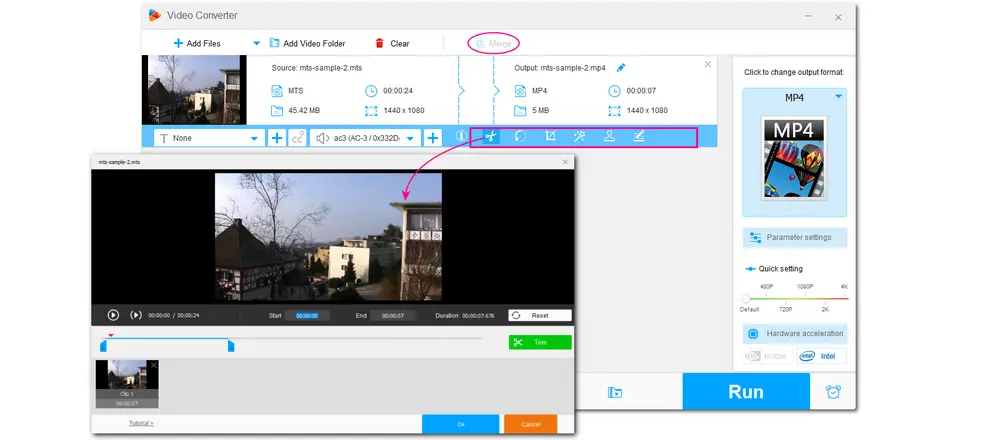Select NVIDIA hardware acceleration
Screen dimensions: 1000x440
[768, 356]
